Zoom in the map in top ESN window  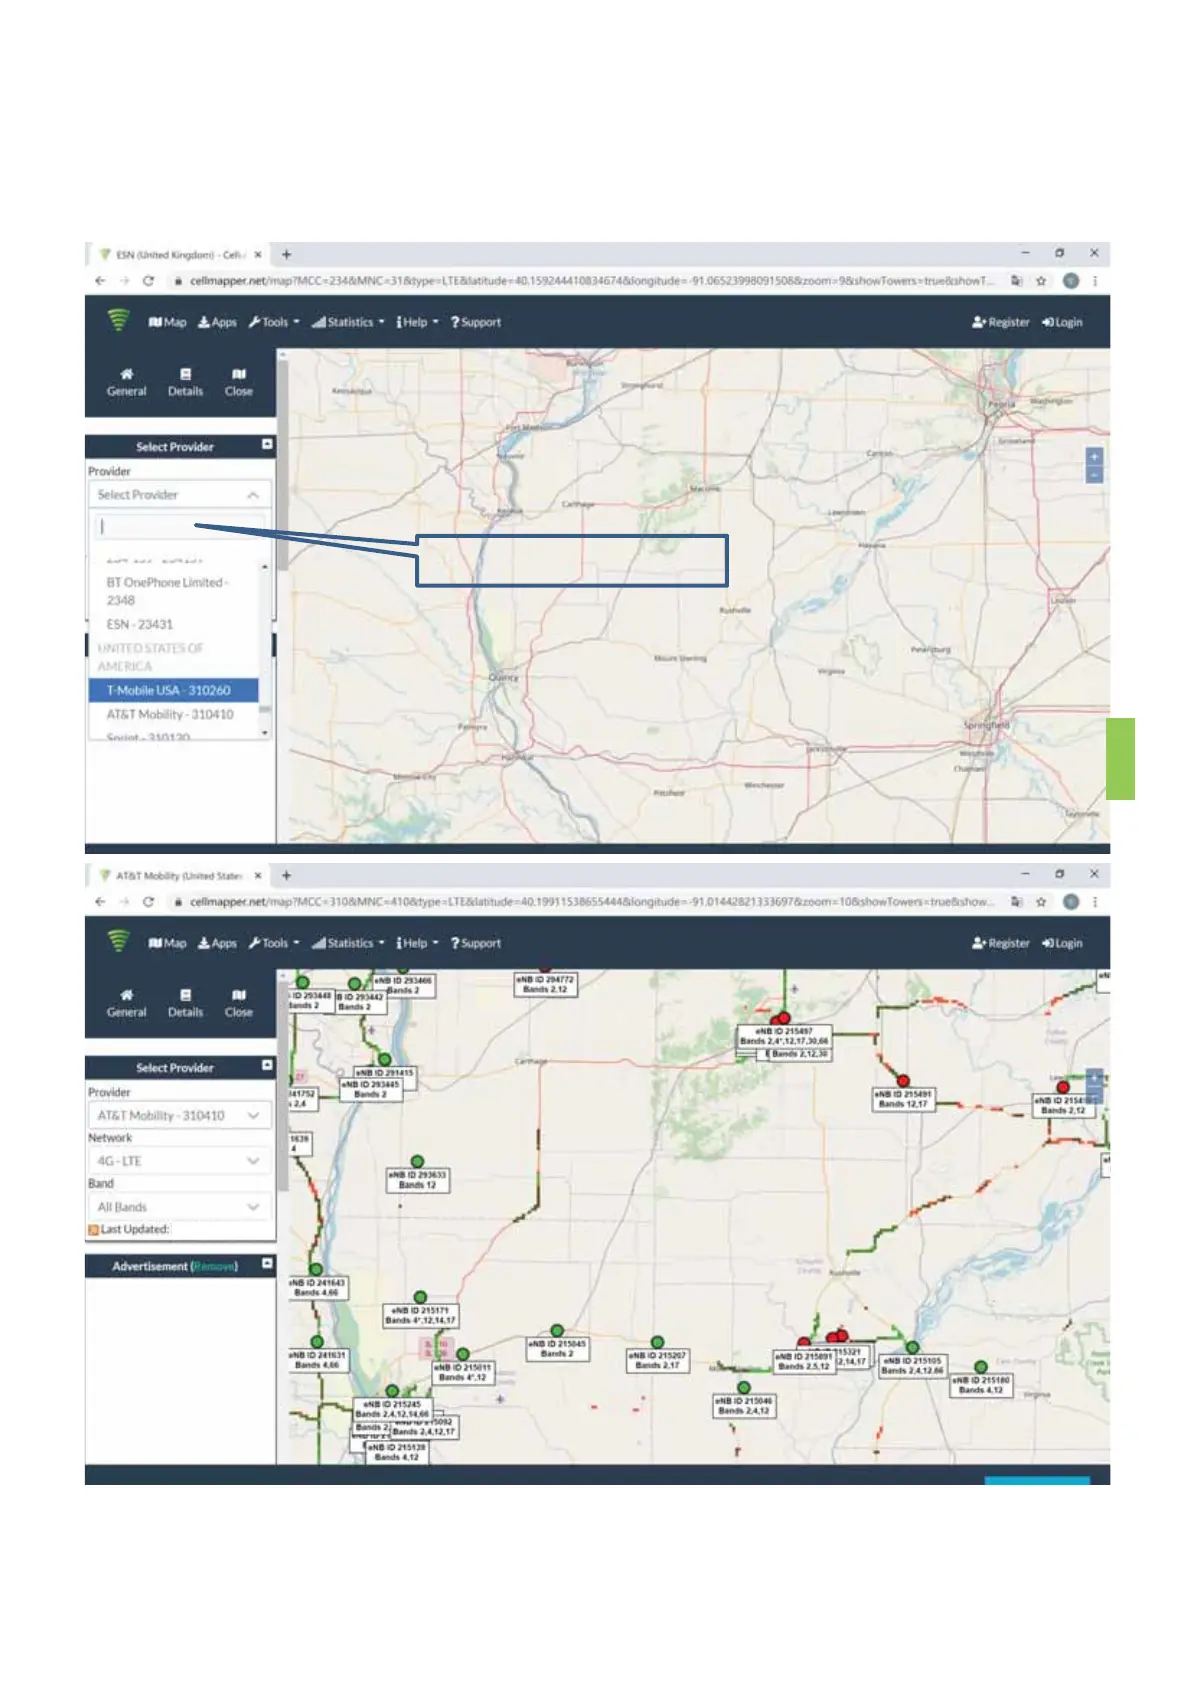point(1095,457)
